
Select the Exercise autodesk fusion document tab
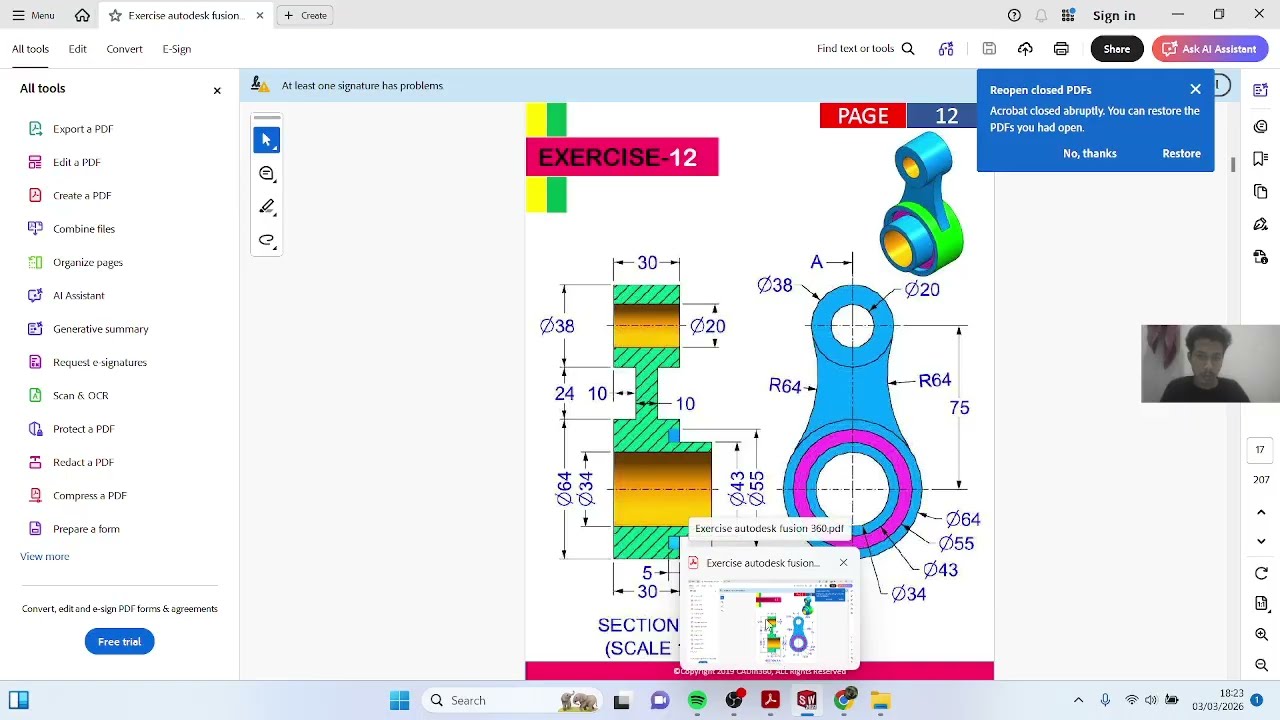click(x=185, y=15)
